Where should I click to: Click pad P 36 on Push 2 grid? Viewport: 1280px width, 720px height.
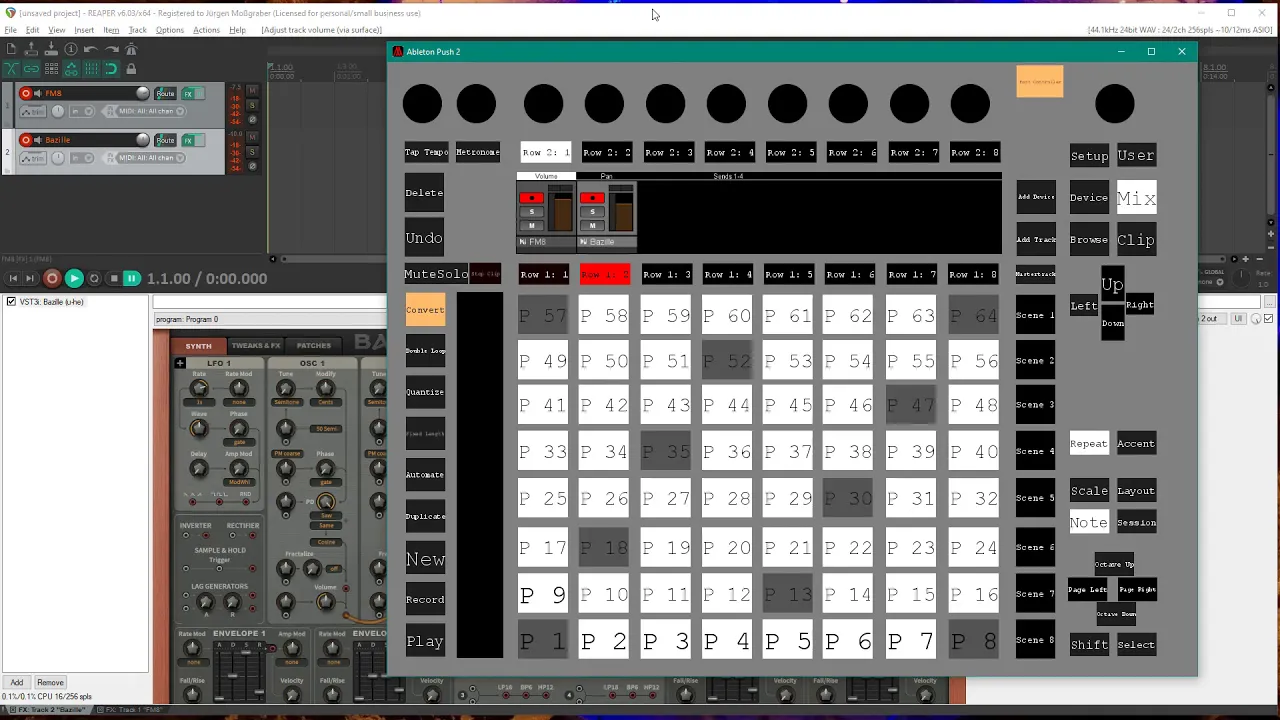click(726, 452)
